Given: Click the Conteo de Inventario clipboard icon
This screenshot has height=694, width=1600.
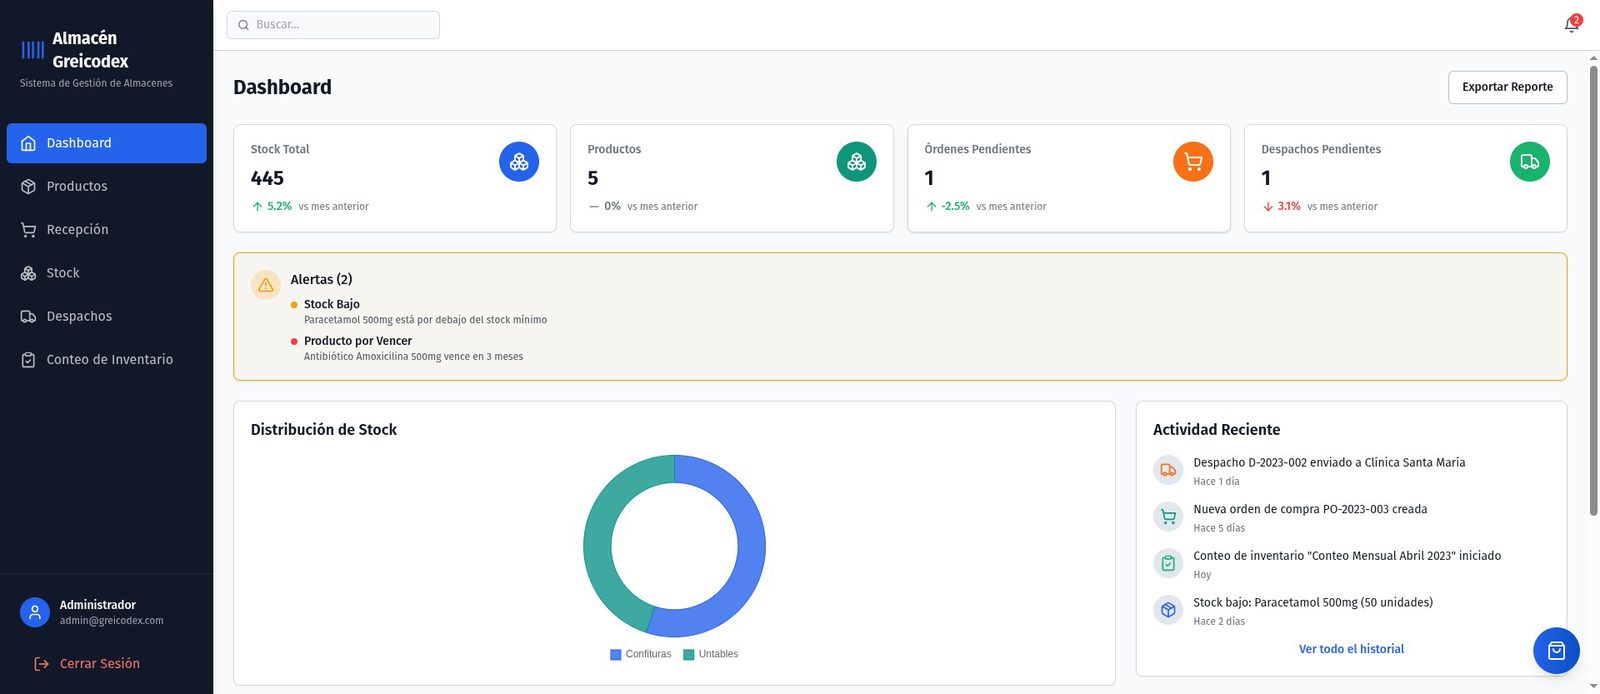Looking at the screenshot, I should point(29,360).
